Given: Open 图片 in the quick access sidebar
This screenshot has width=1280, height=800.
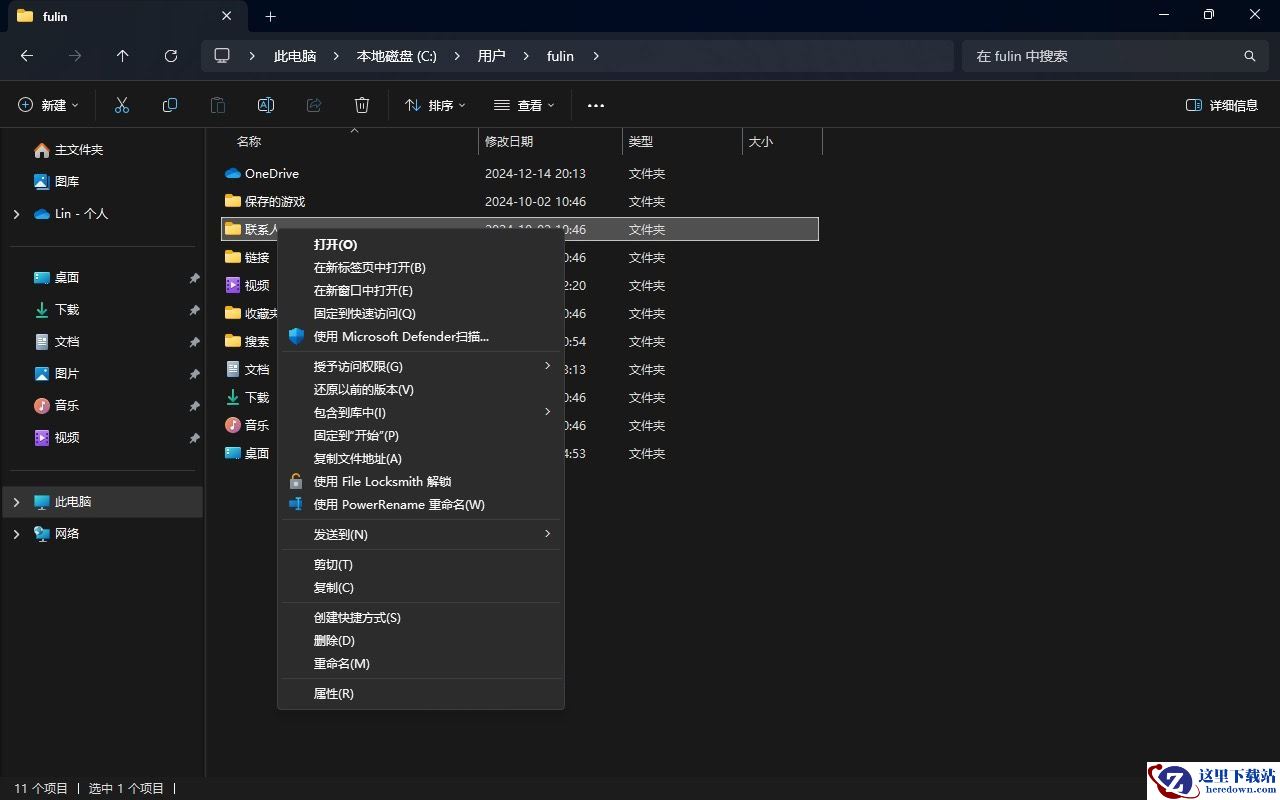Looking at the screenshot, I should click(x=56, y=373).
